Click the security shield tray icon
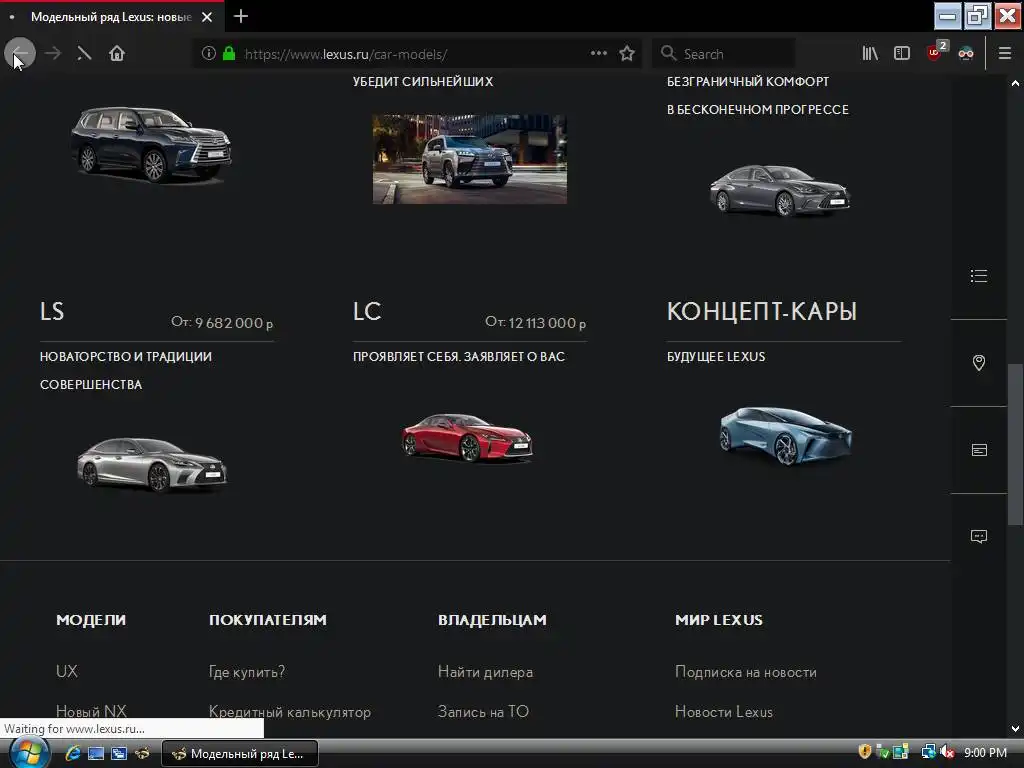1024x768 pixels. tap(865, 752)
